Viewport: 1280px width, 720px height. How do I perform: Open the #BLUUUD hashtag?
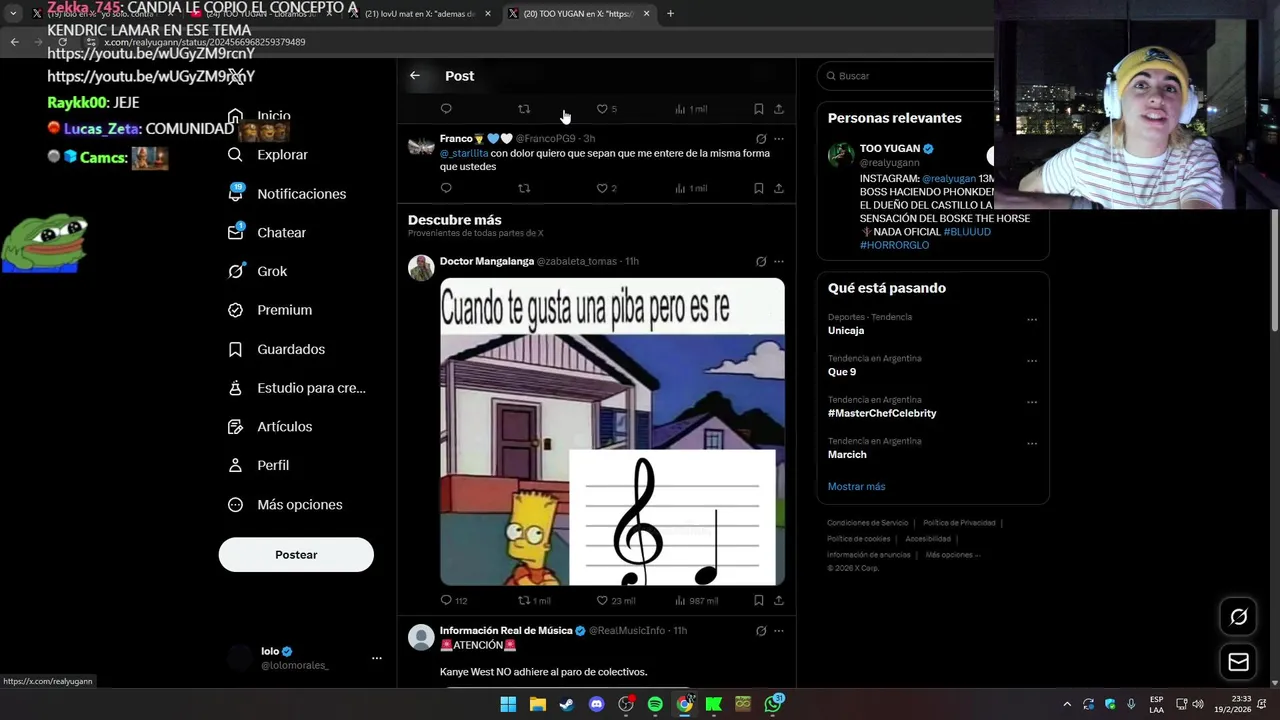tap(967, 232)
